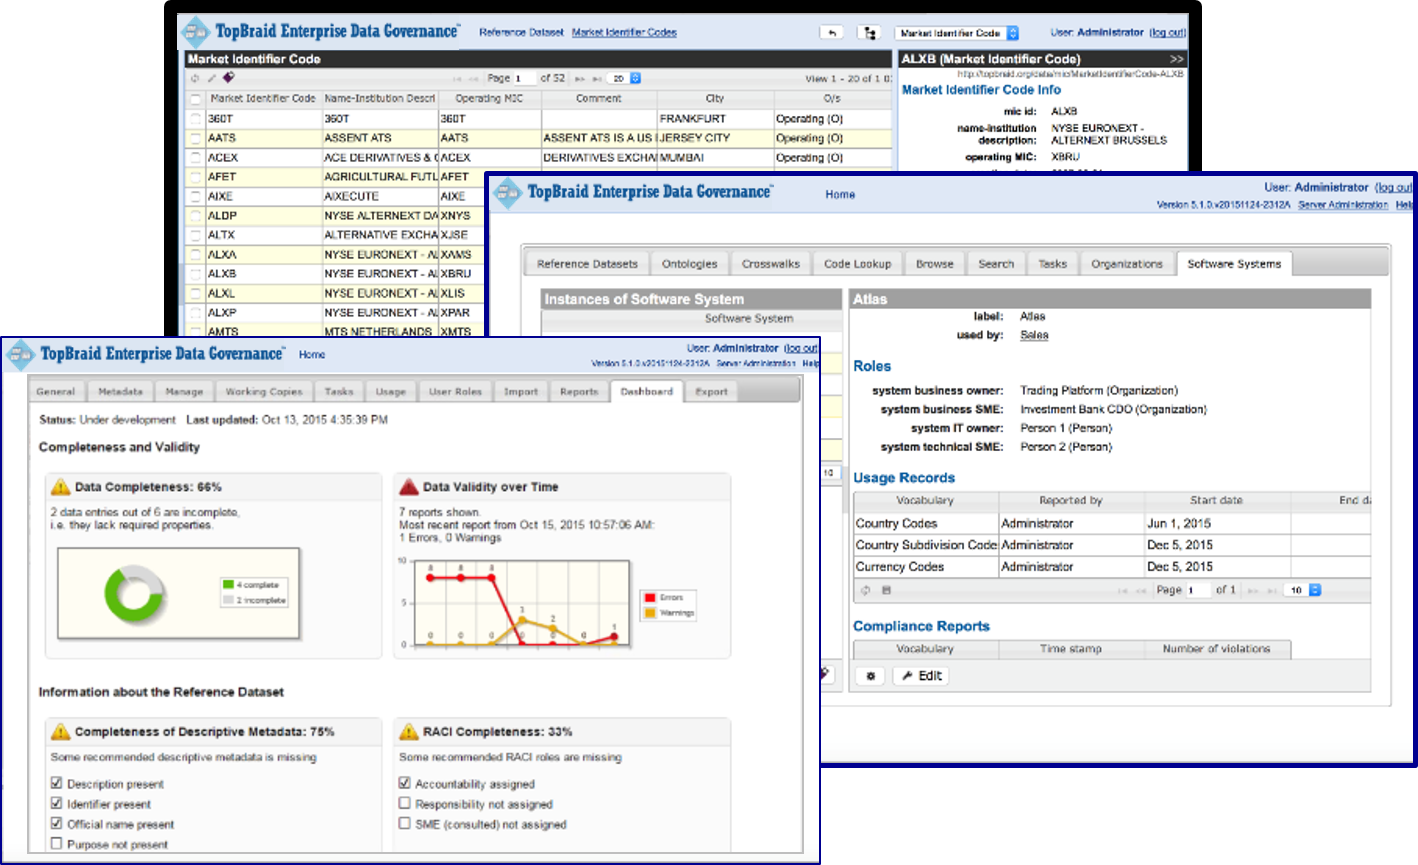Click the Sales link next to used by
1418x865 pixels.
pos(1034,335)
